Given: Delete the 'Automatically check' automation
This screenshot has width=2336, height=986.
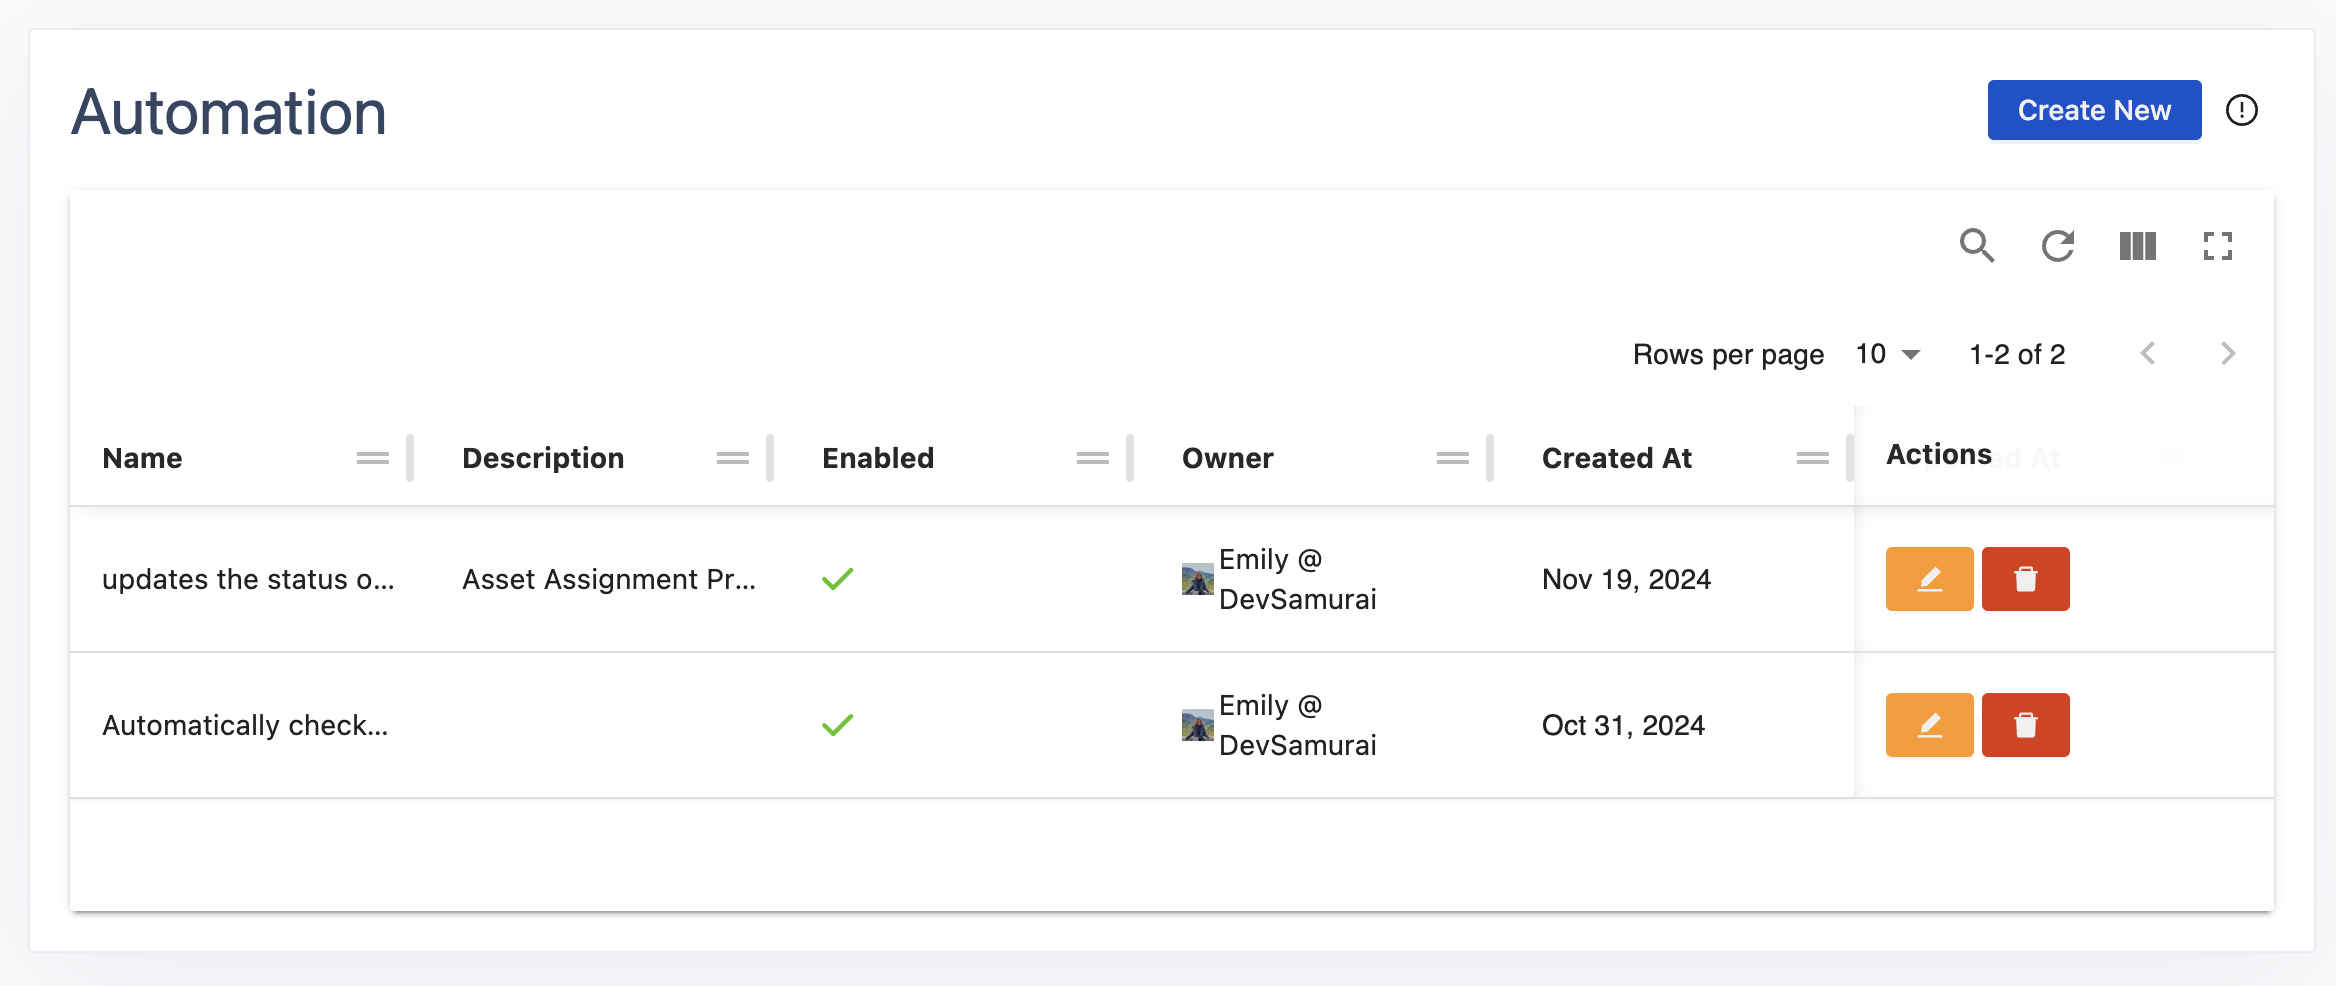Looking at the screenshot, I should point(2025,725).
